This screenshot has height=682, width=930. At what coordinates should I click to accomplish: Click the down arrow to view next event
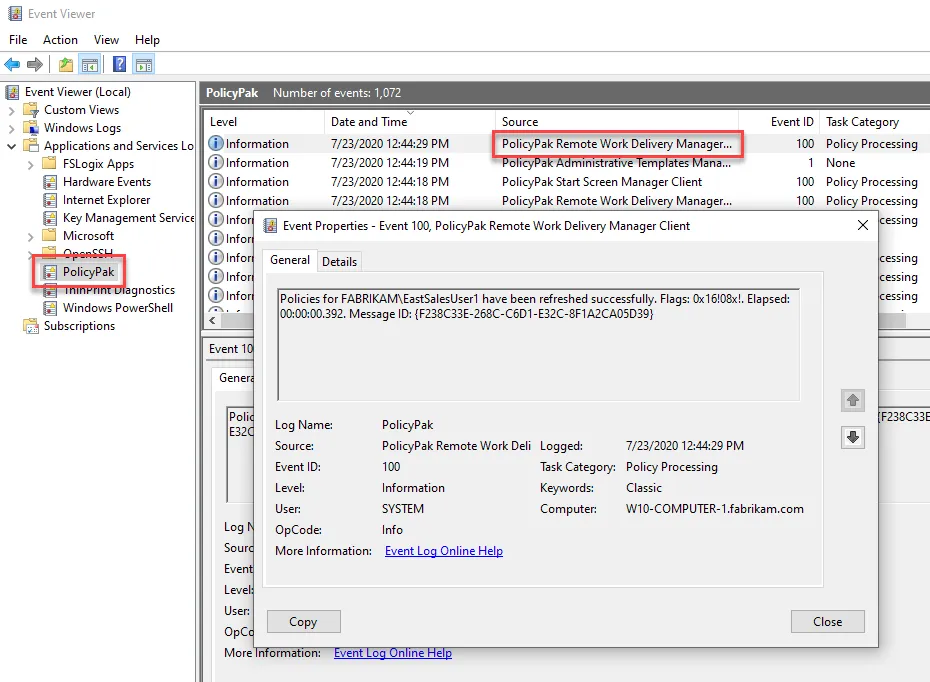tap(852, 437)
